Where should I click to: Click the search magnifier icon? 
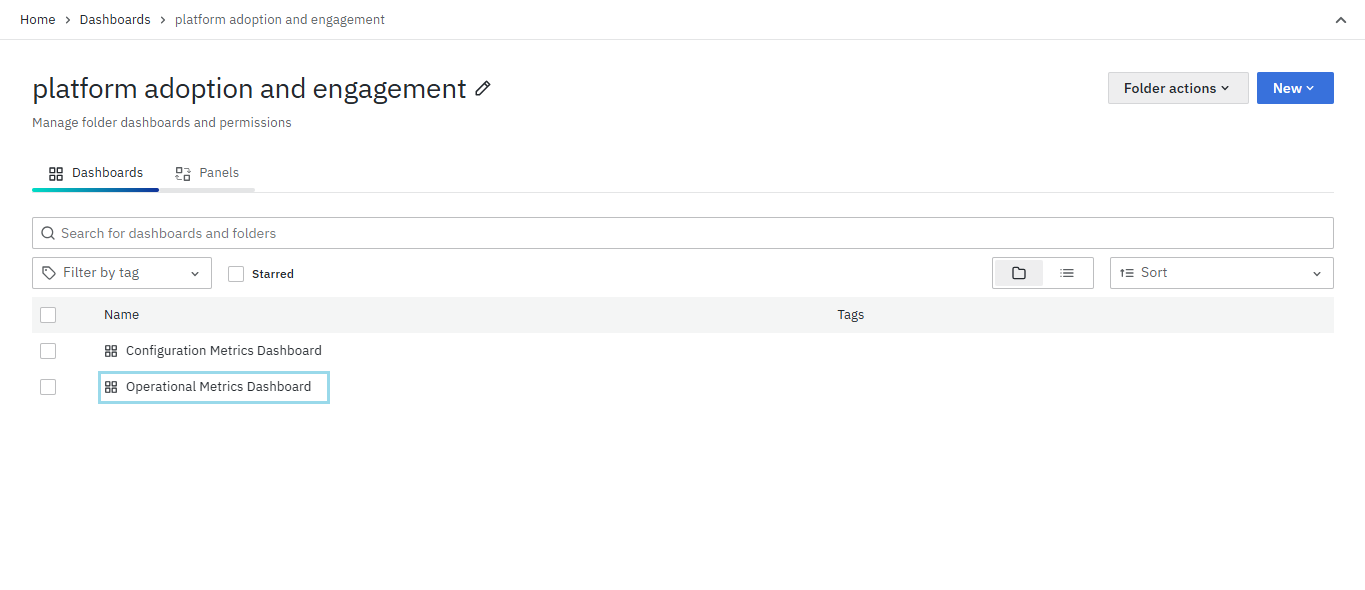click(48, 233)
